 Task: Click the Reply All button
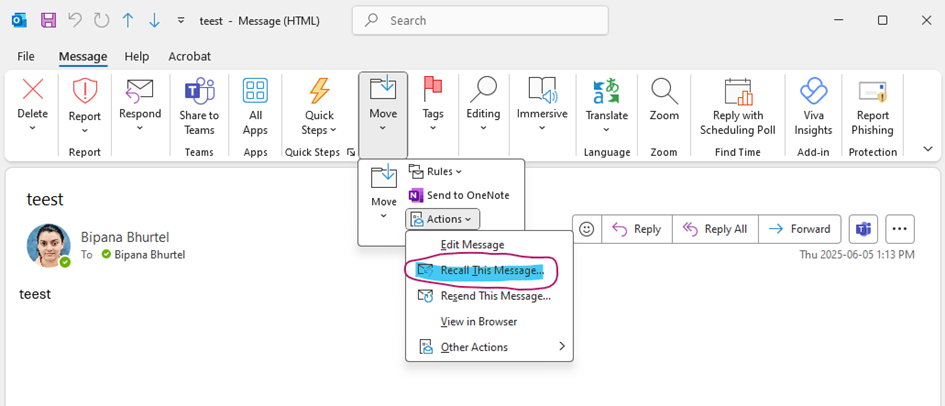(715, 229)
